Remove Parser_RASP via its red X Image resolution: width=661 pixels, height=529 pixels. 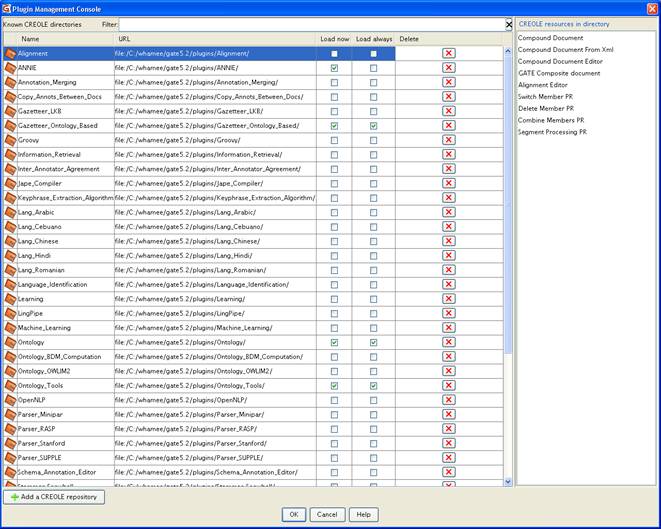(x=449, y=429)
